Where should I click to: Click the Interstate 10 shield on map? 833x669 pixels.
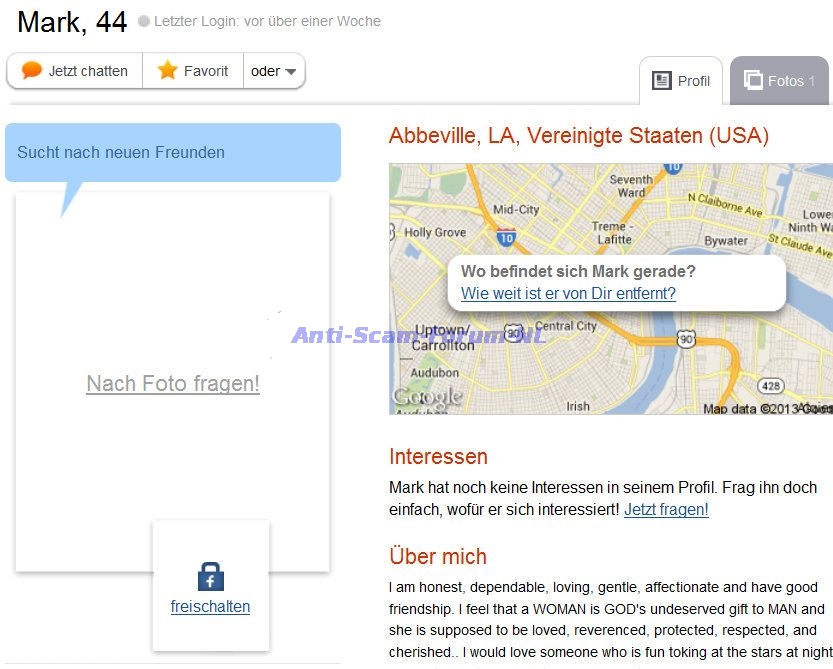[506, 238]
